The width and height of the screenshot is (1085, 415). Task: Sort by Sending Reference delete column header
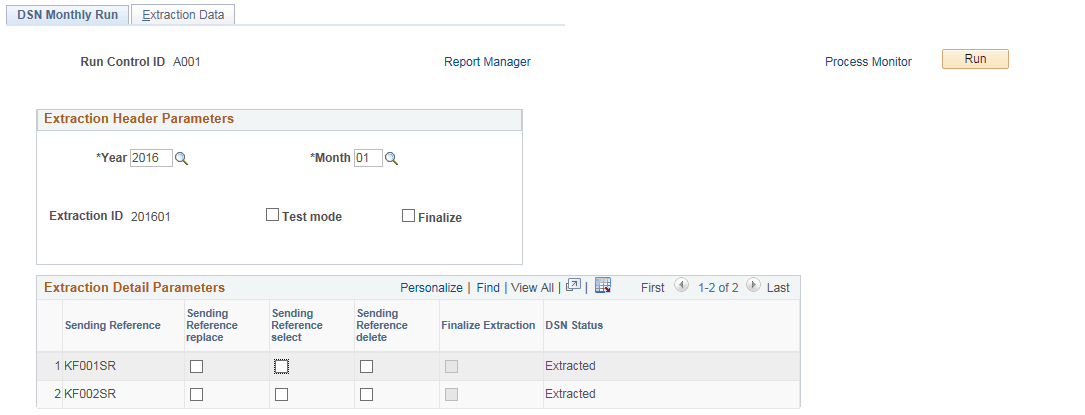click(383, 325)
